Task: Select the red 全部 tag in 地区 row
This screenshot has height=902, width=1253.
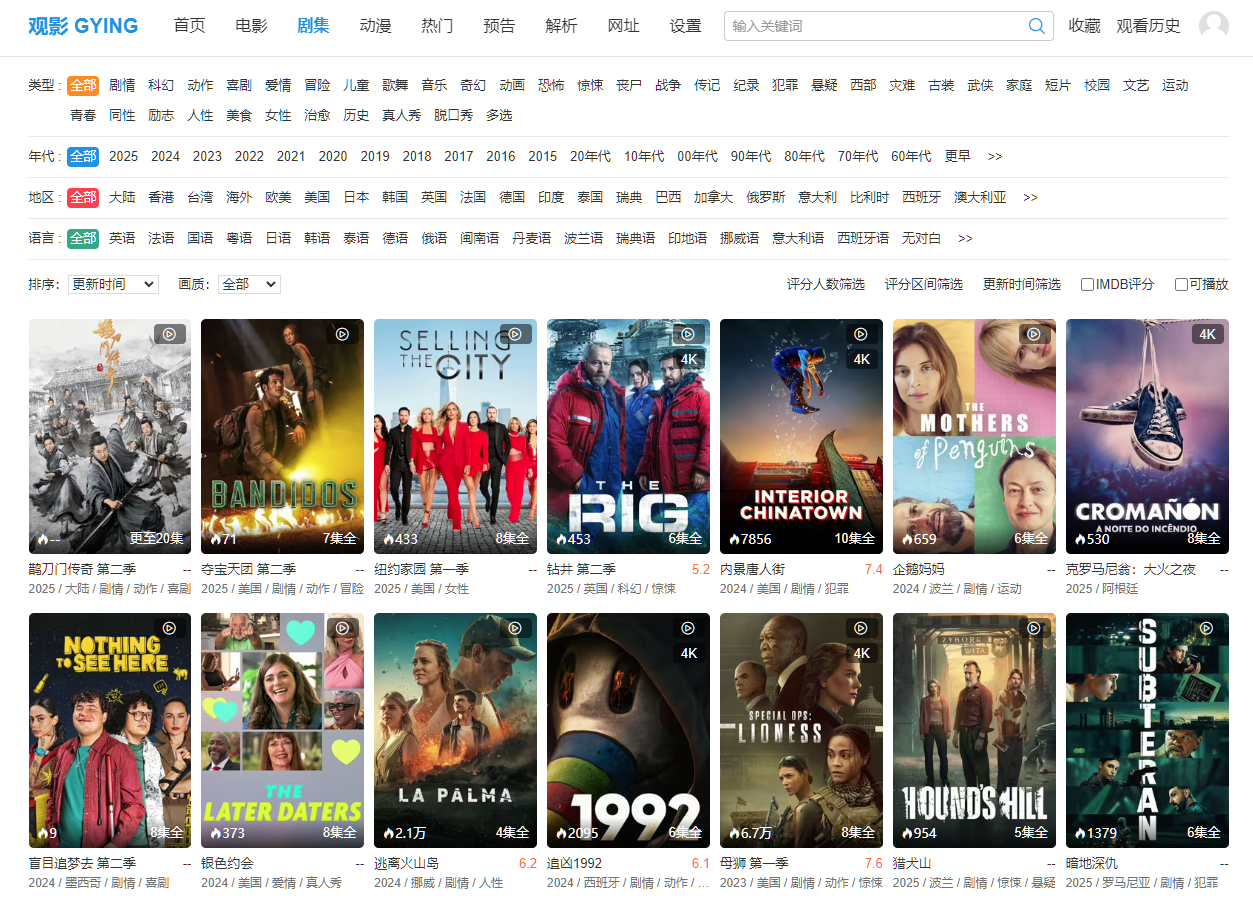Action: [x=83, y=197]
